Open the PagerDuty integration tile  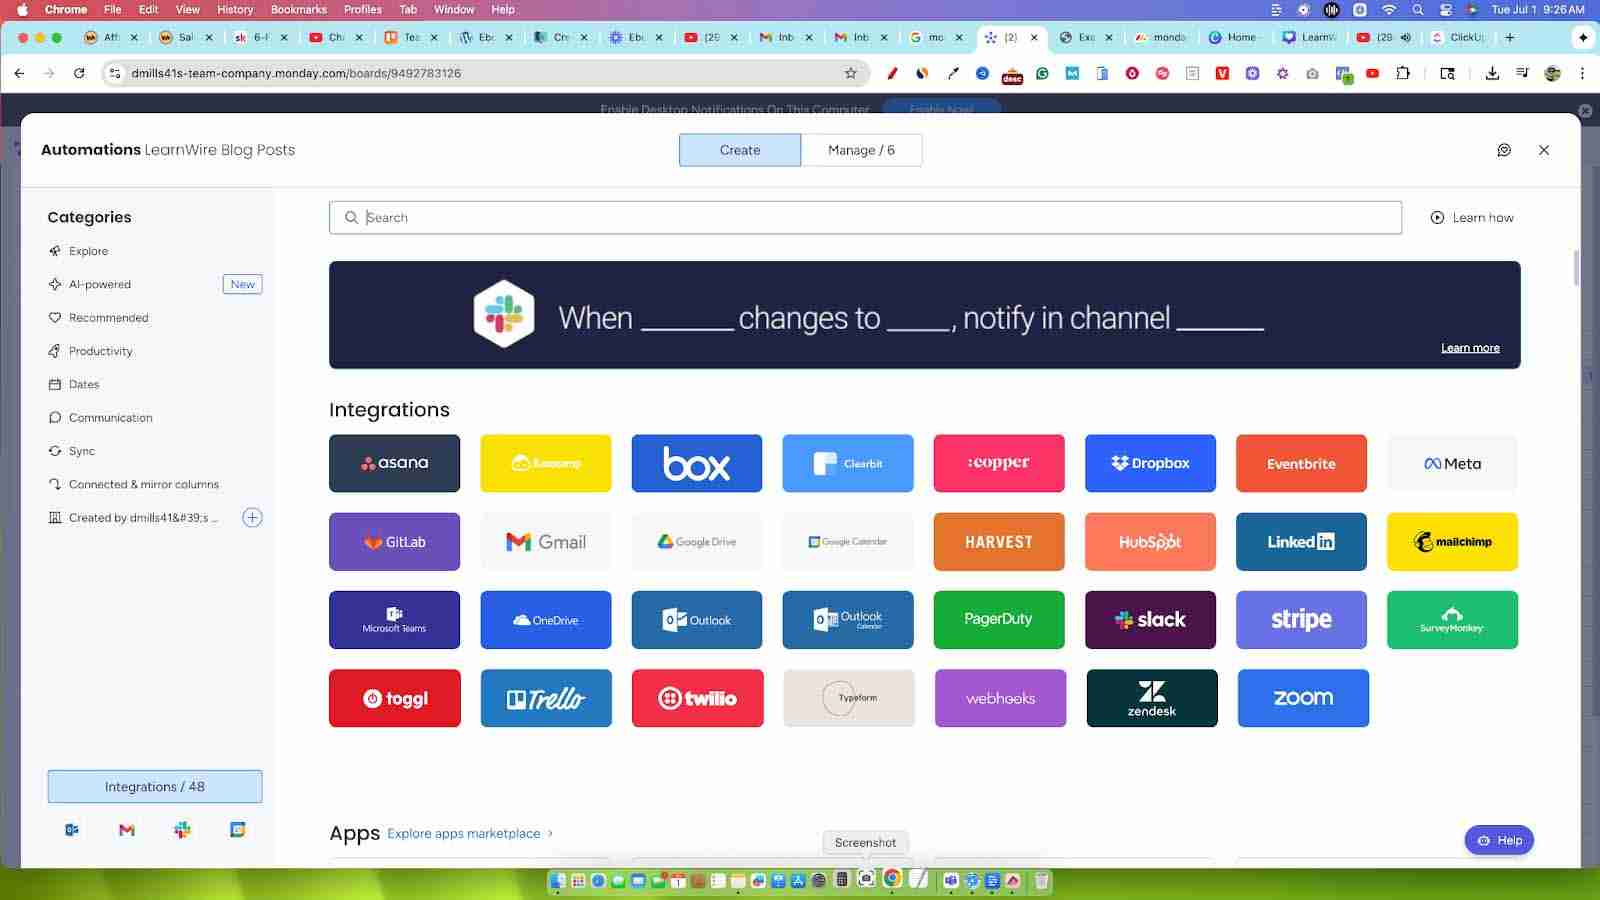coord(999,619)
